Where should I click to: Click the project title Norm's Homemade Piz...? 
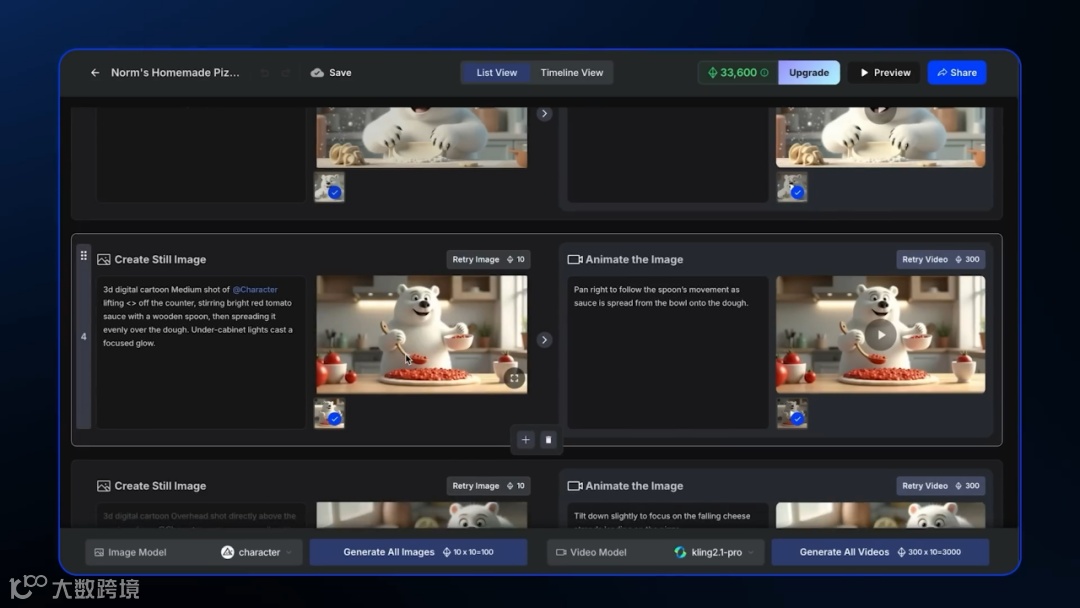tap(175, 72)
